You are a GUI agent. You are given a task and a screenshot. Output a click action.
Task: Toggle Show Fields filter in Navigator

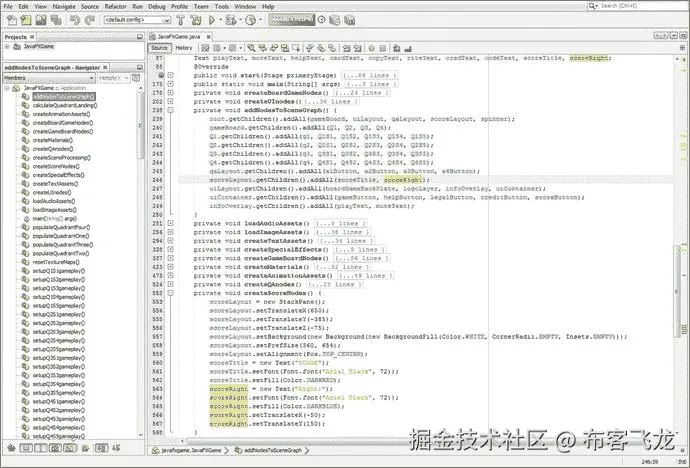(x=26, y=448)
